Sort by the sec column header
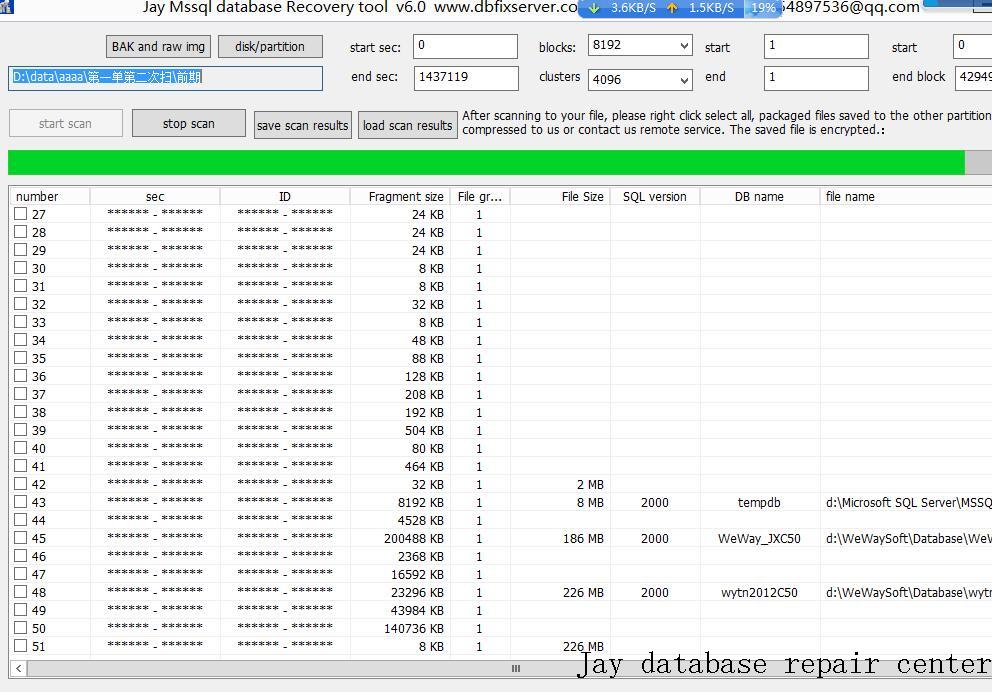 (x=155, y=196)
